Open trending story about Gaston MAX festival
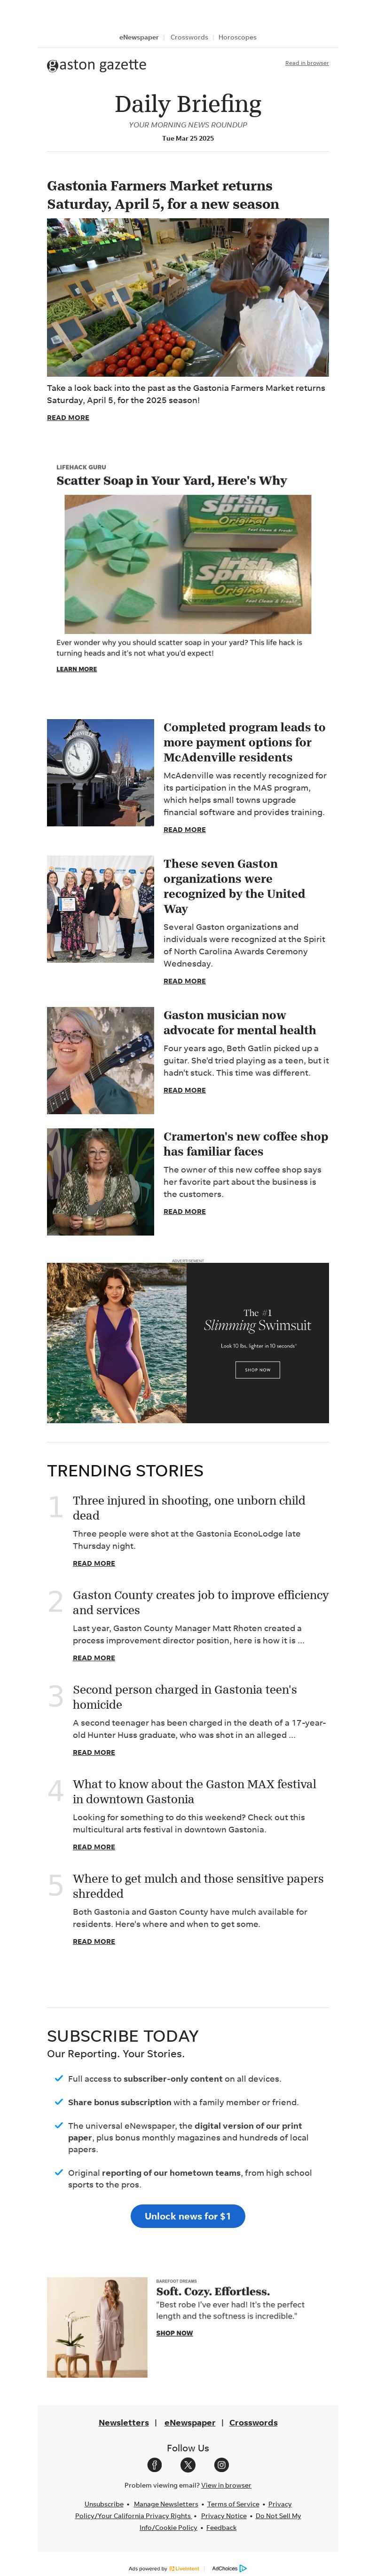The image size is (376, 2576). (194, 1791)
